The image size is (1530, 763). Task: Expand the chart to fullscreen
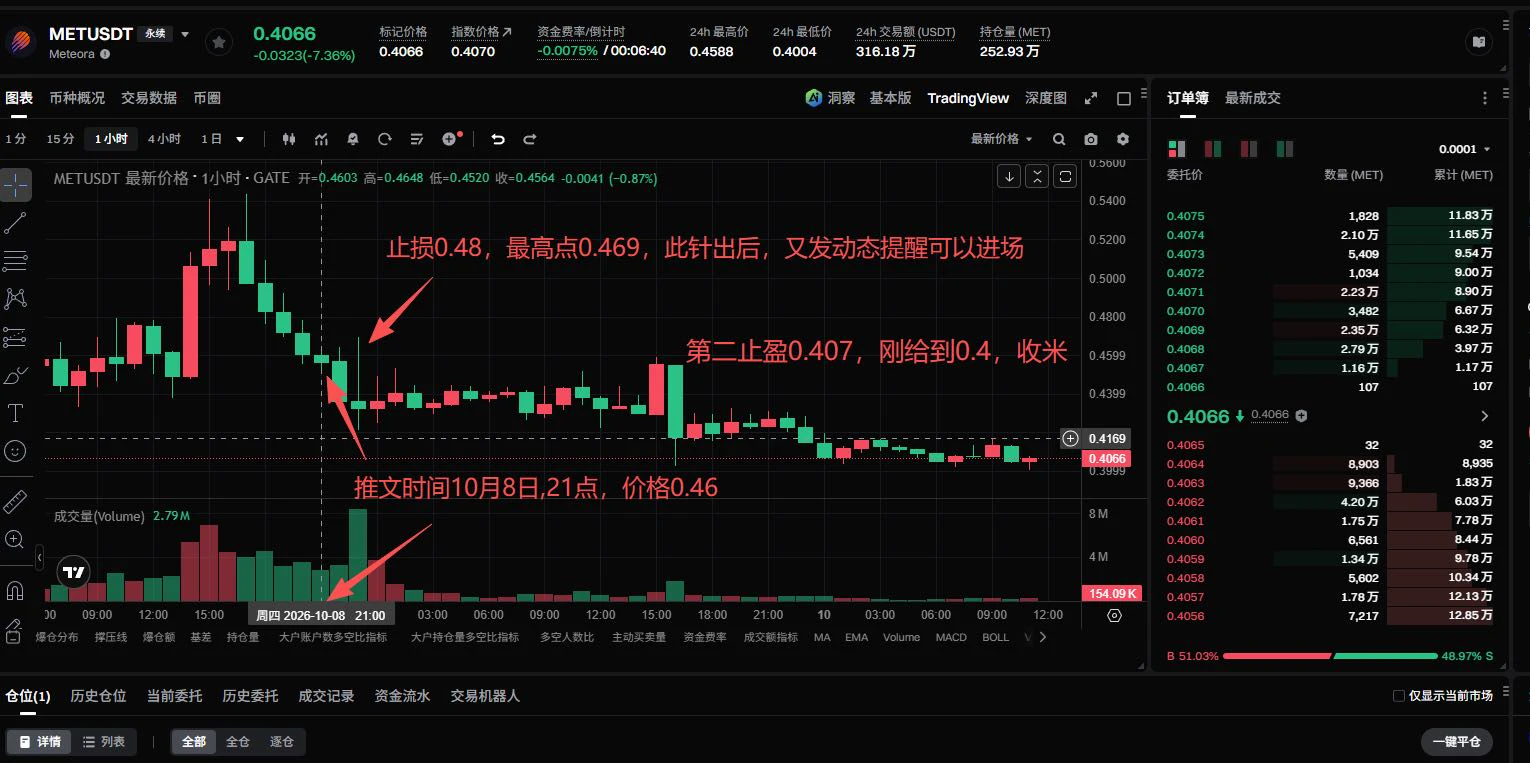(1091, 98)
